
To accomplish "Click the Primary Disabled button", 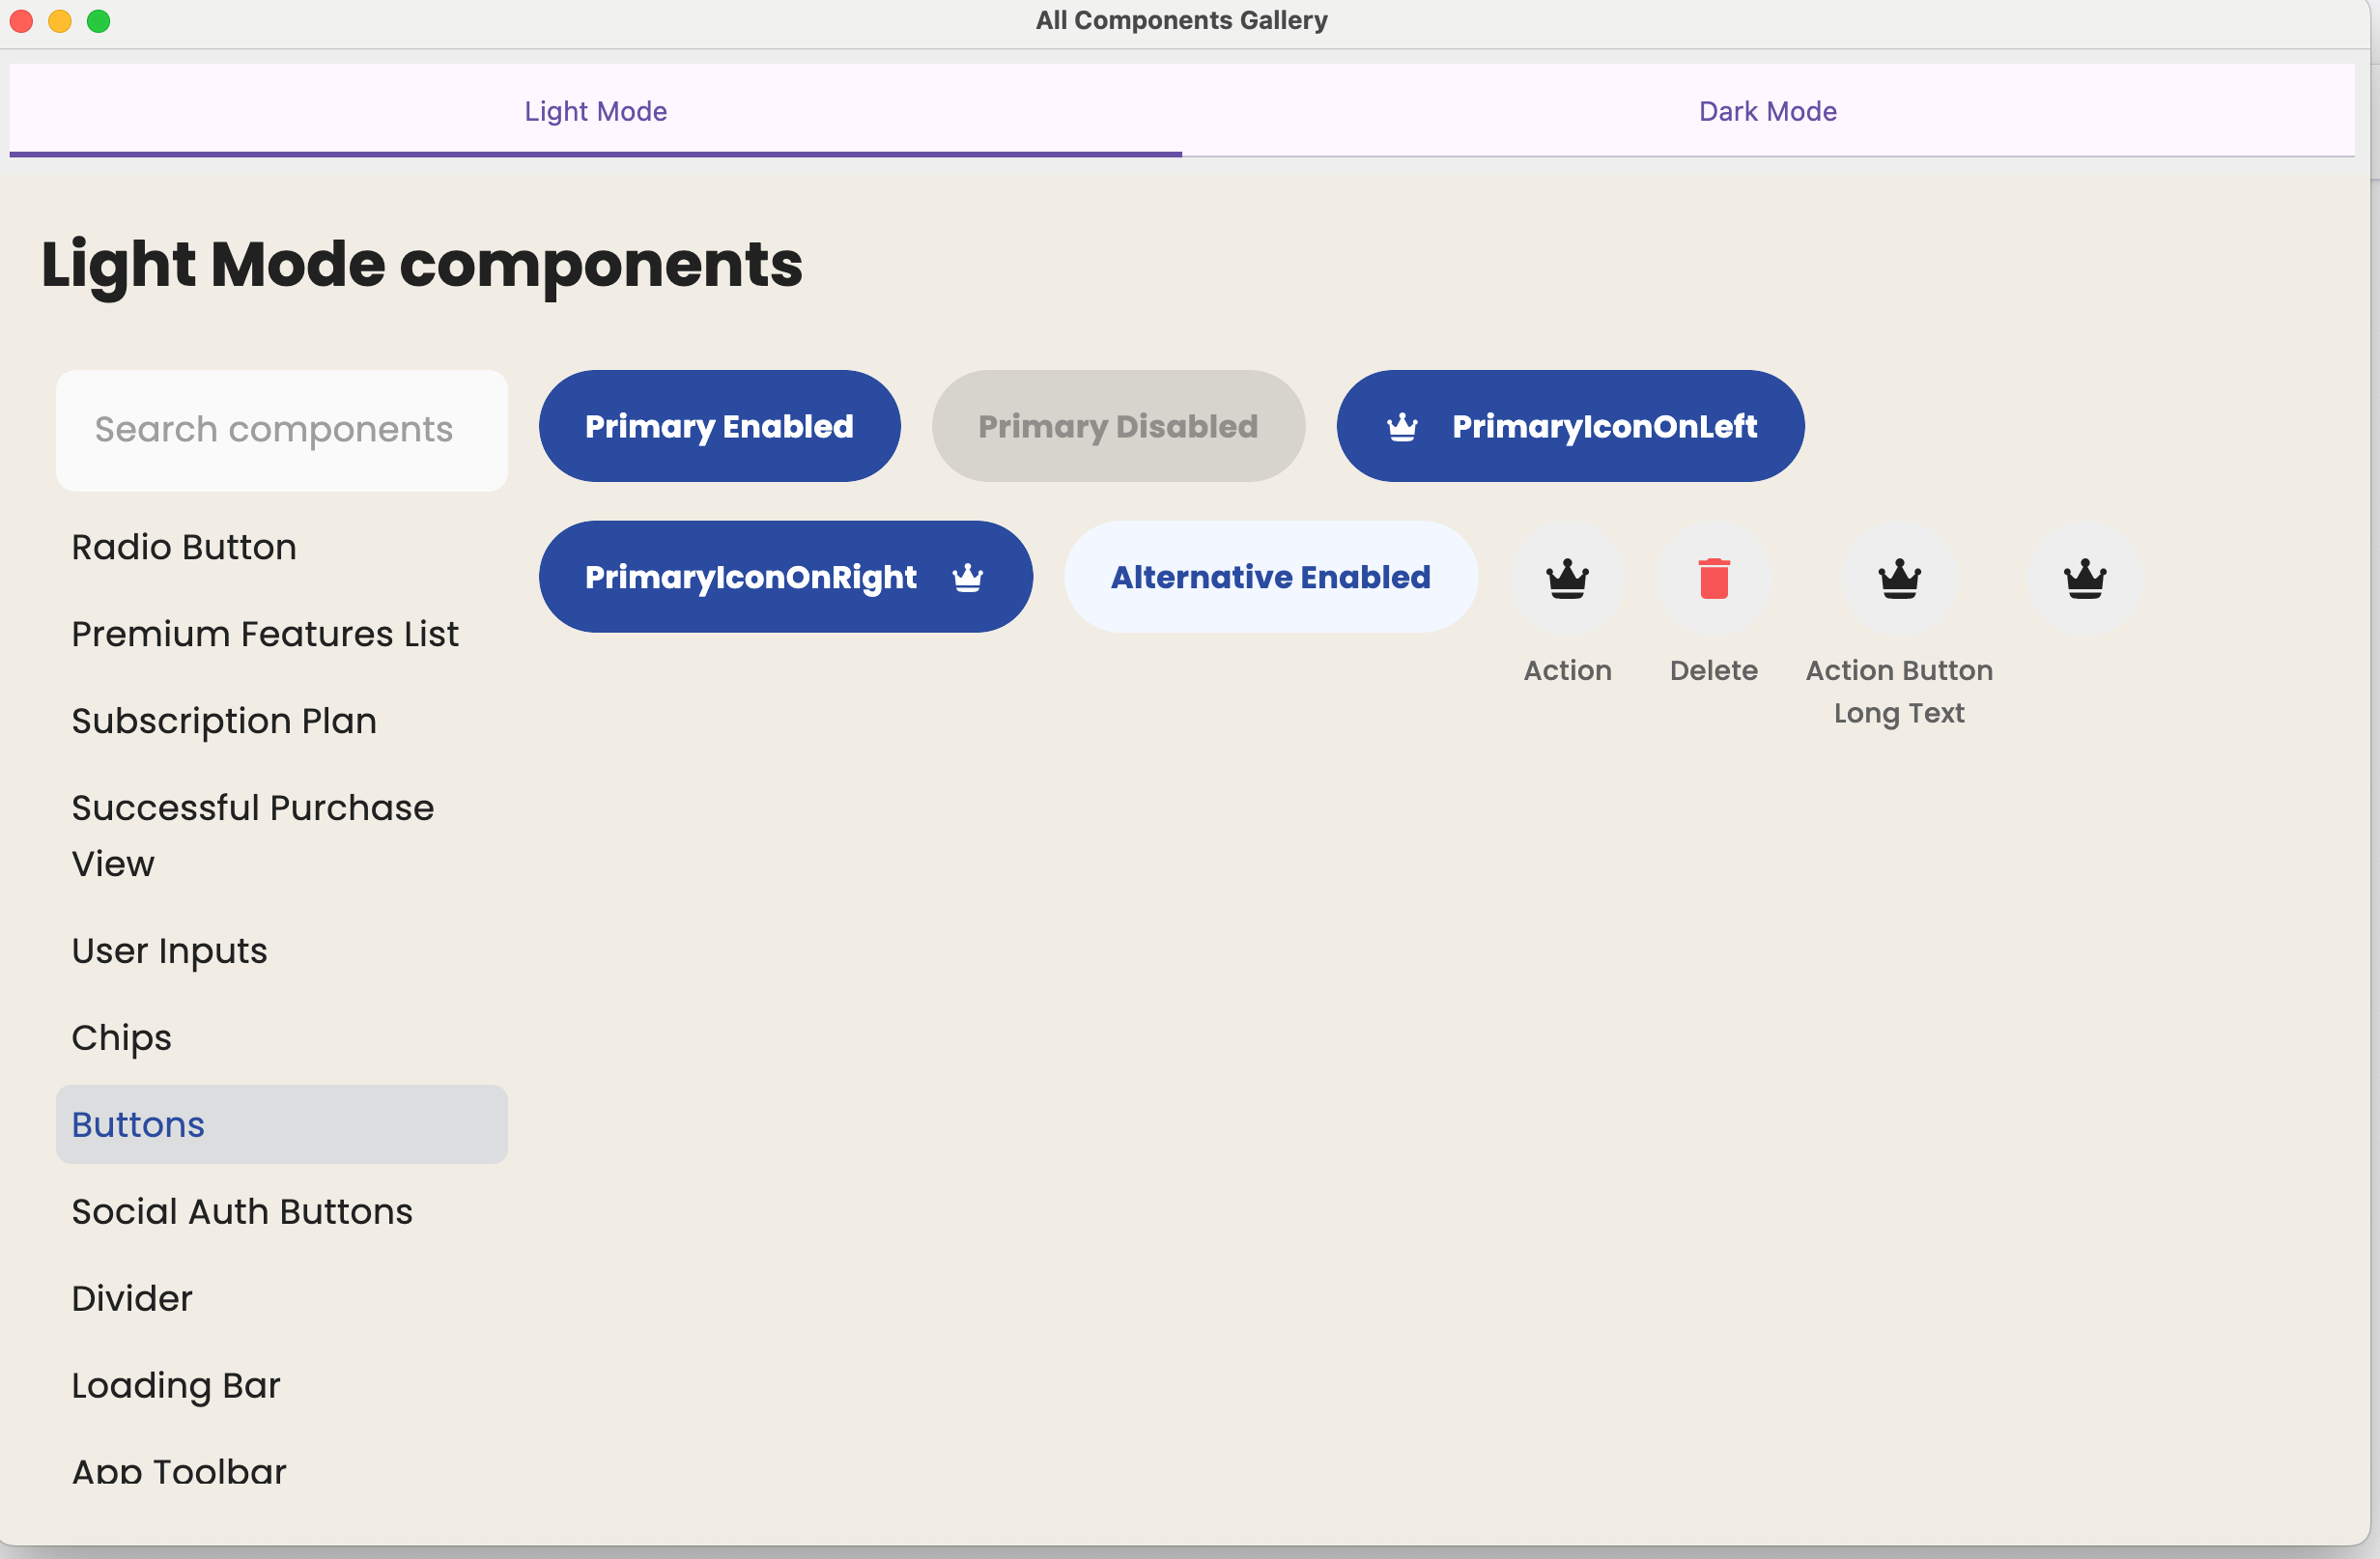I will coord(1117,427).
